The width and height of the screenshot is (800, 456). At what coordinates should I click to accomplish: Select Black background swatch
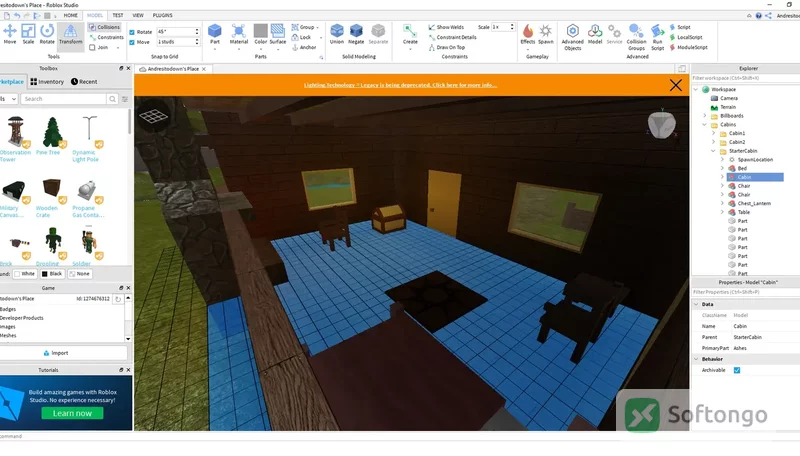(x=52, y=274)
